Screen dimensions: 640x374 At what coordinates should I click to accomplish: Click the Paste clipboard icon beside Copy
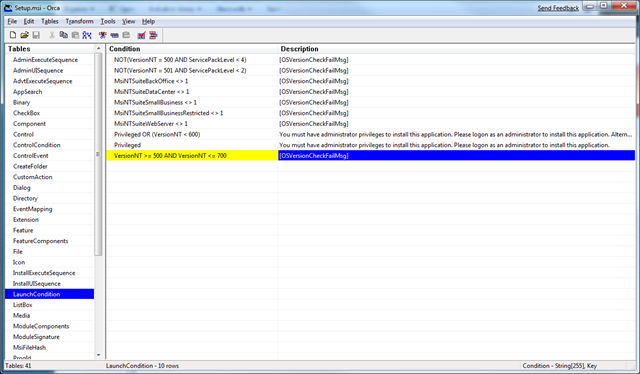click(x=75, y=35)
